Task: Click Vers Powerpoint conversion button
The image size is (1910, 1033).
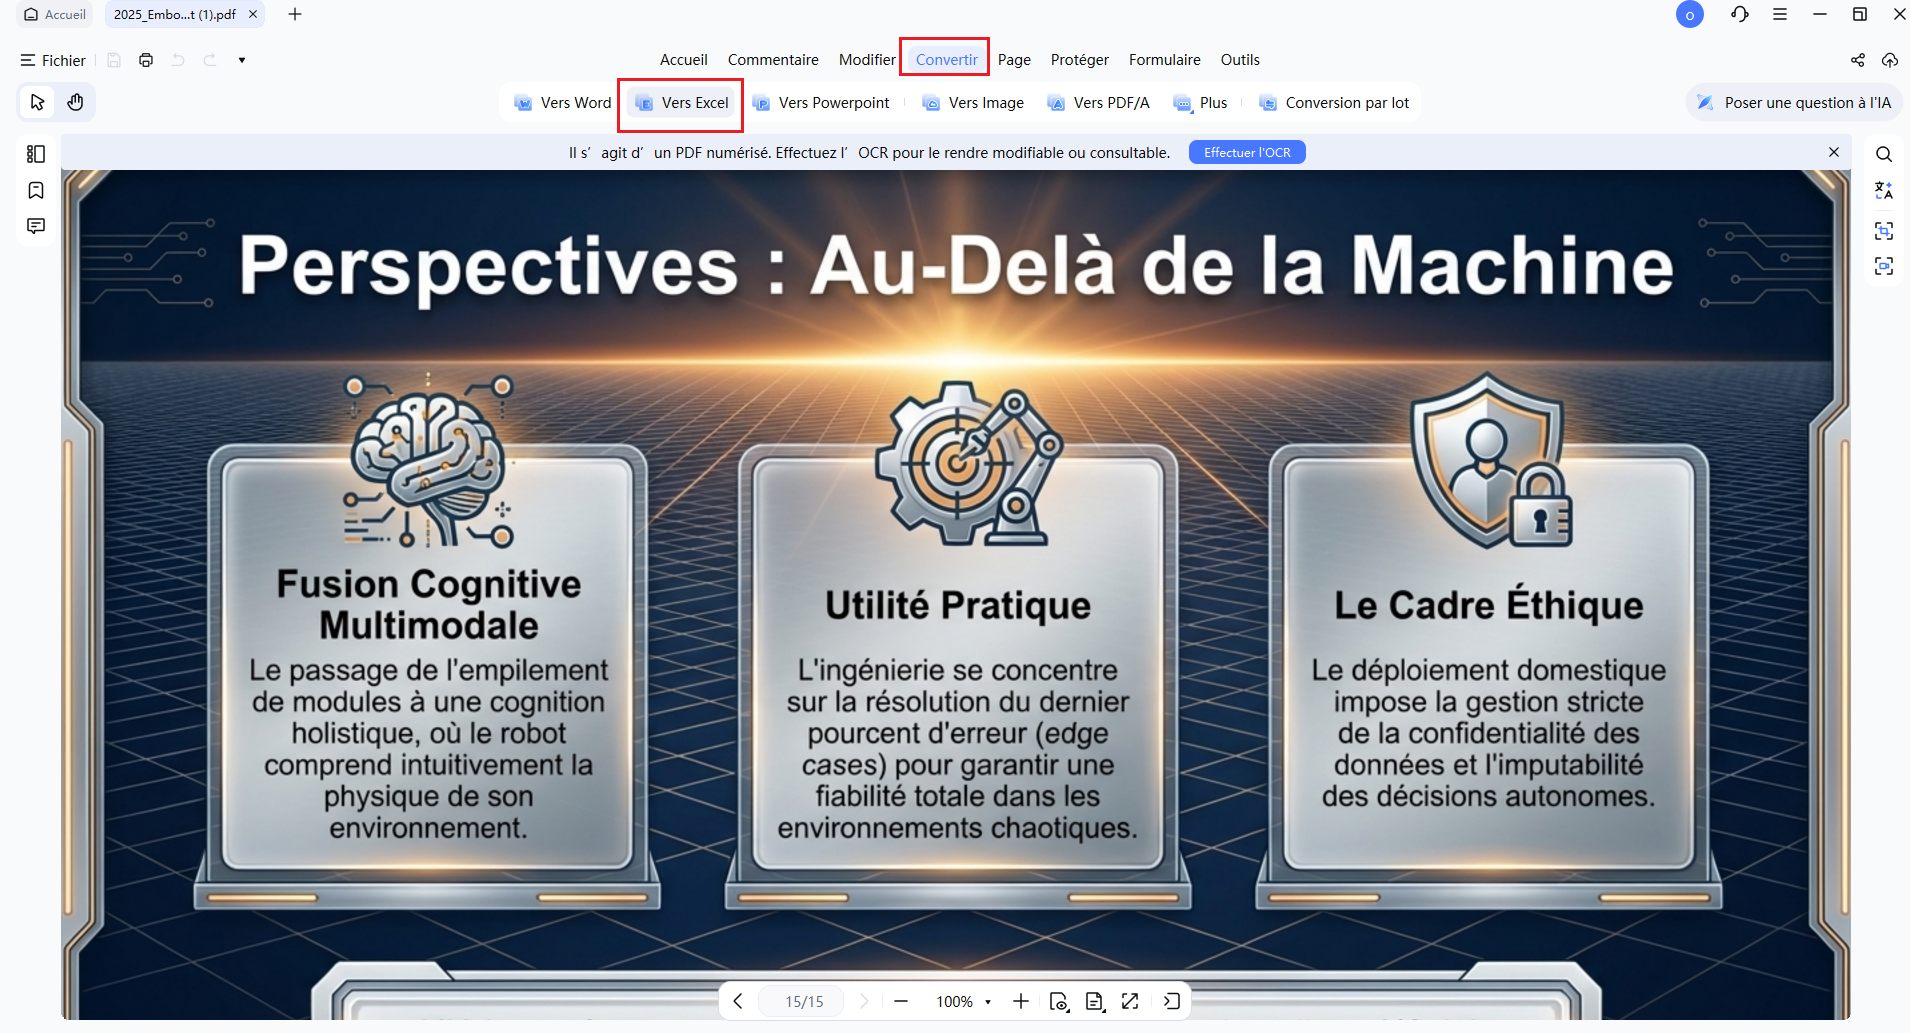Action: coord(820,103)
